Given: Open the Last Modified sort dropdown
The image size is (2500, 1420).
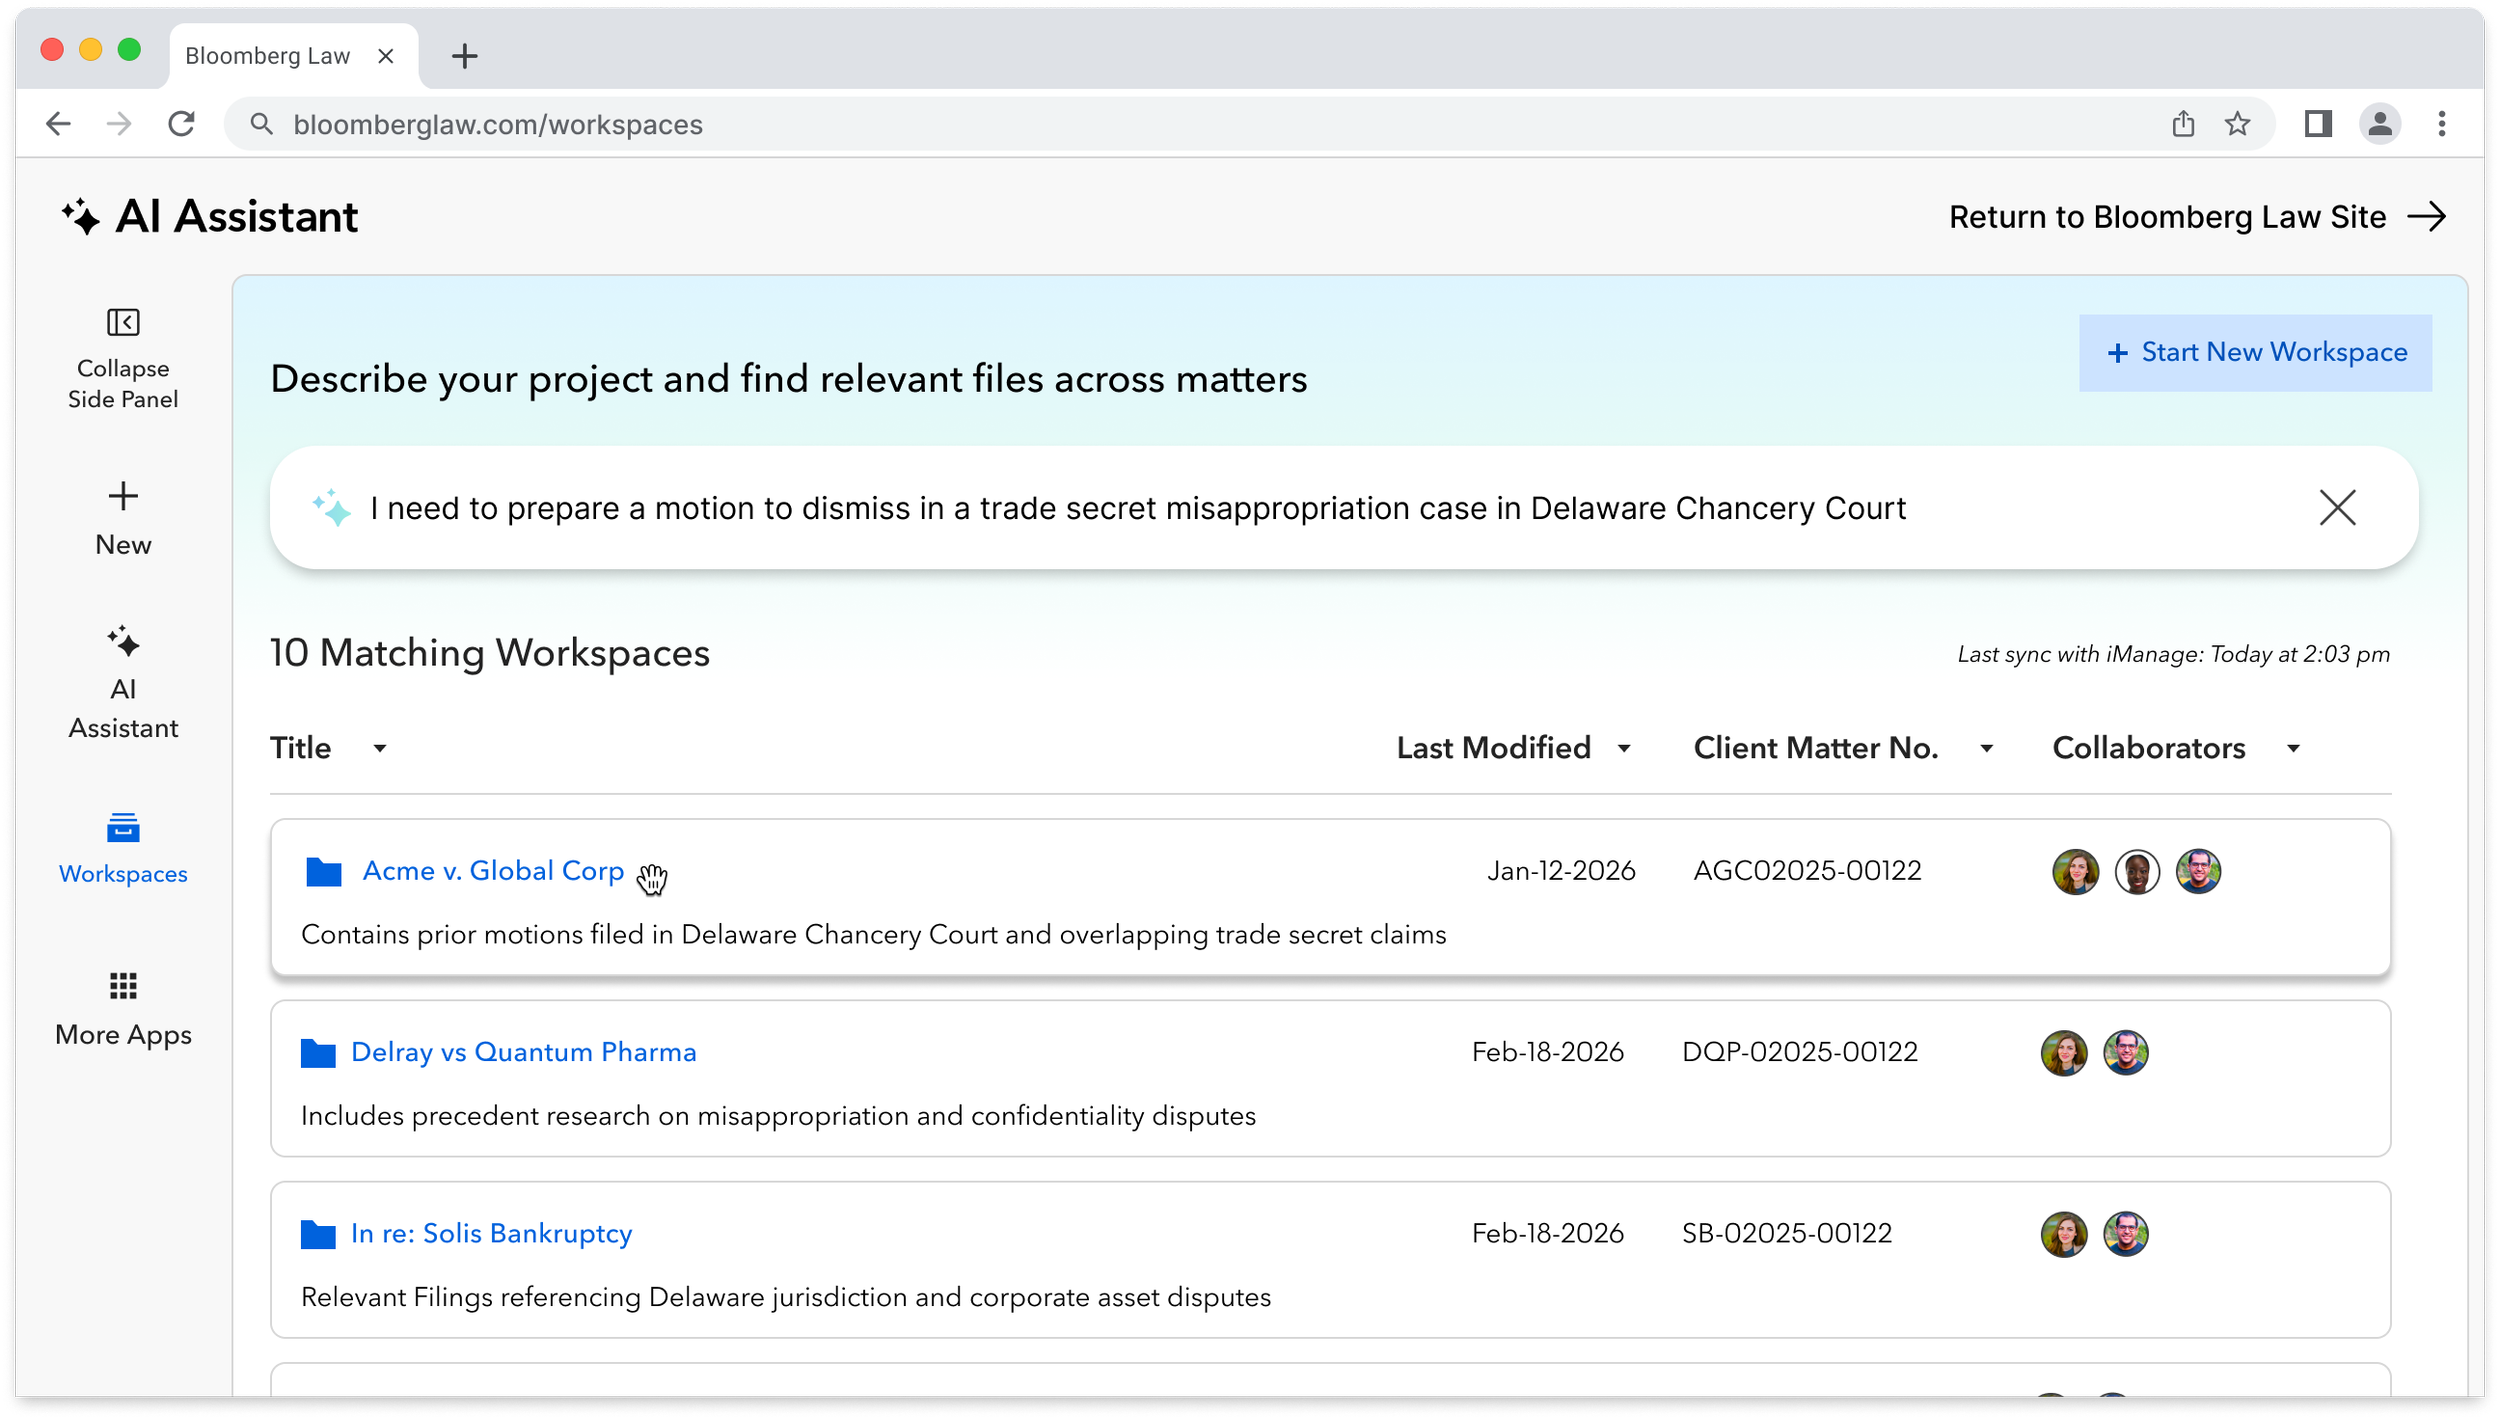Looking at the screenshot, I should pos(1625,748).
